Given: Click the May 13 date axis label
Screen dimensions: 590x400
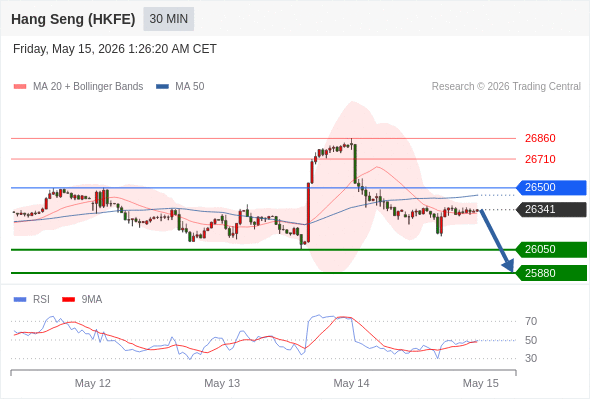Looking at the screenshot, I should (x=222, y=383).
